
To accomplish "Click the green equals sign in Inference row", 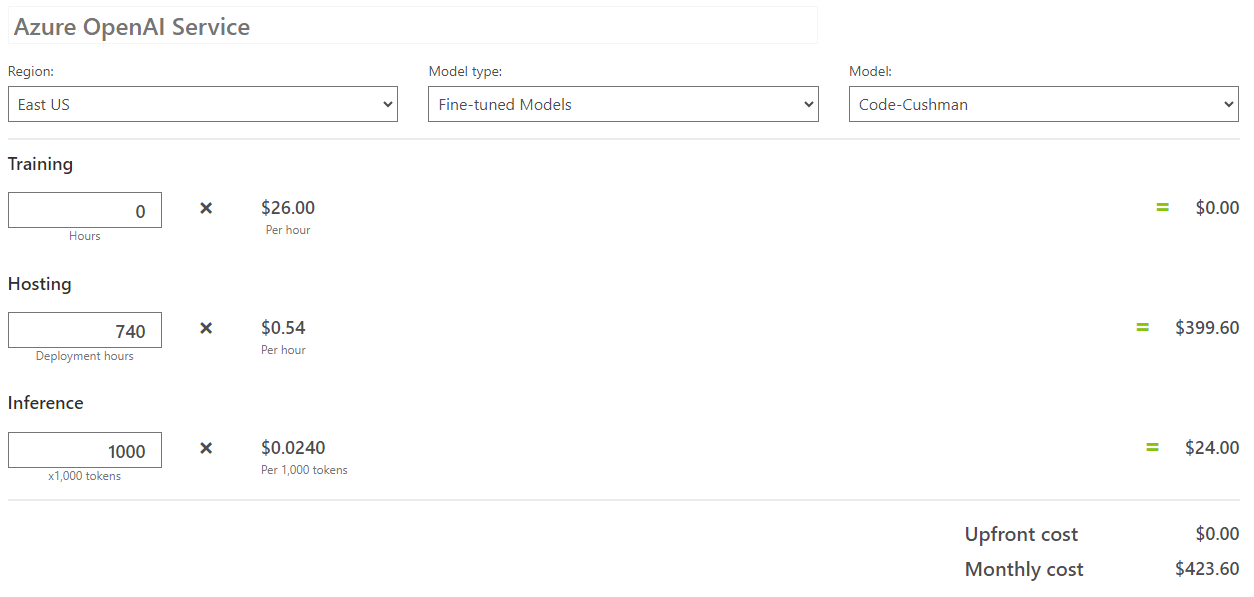I will point(1152,448).
